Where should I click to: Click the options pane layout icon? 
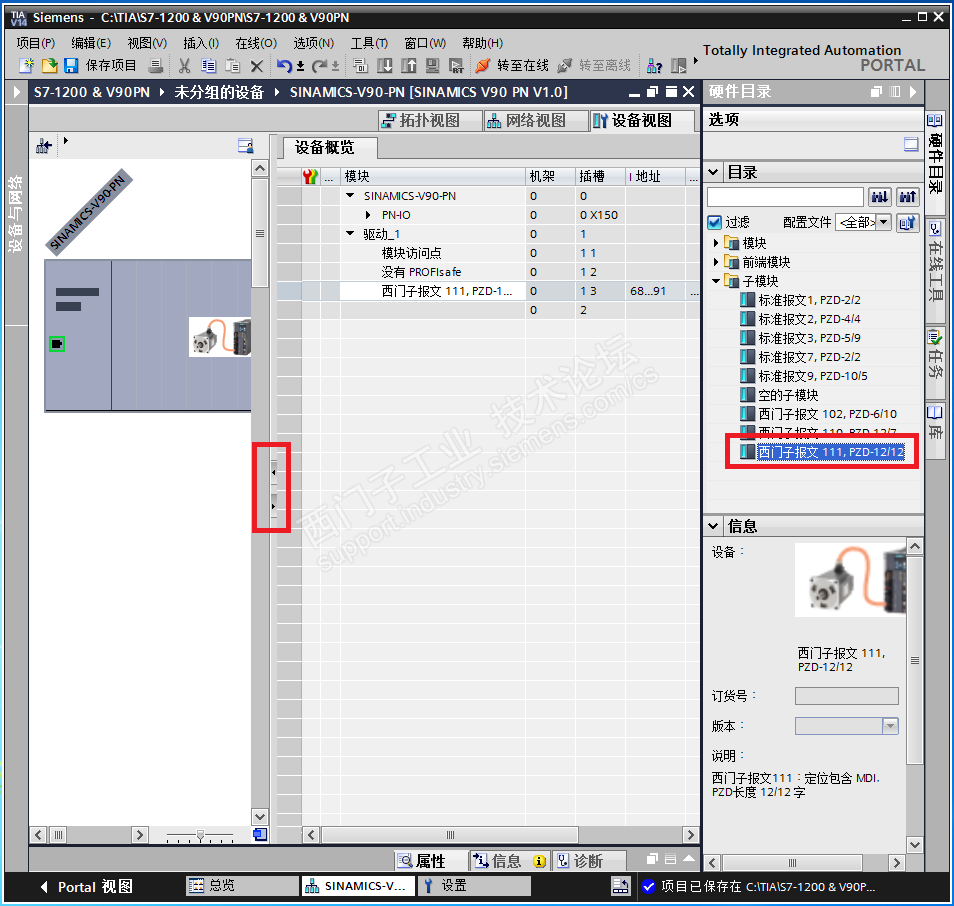pos(911,144)
